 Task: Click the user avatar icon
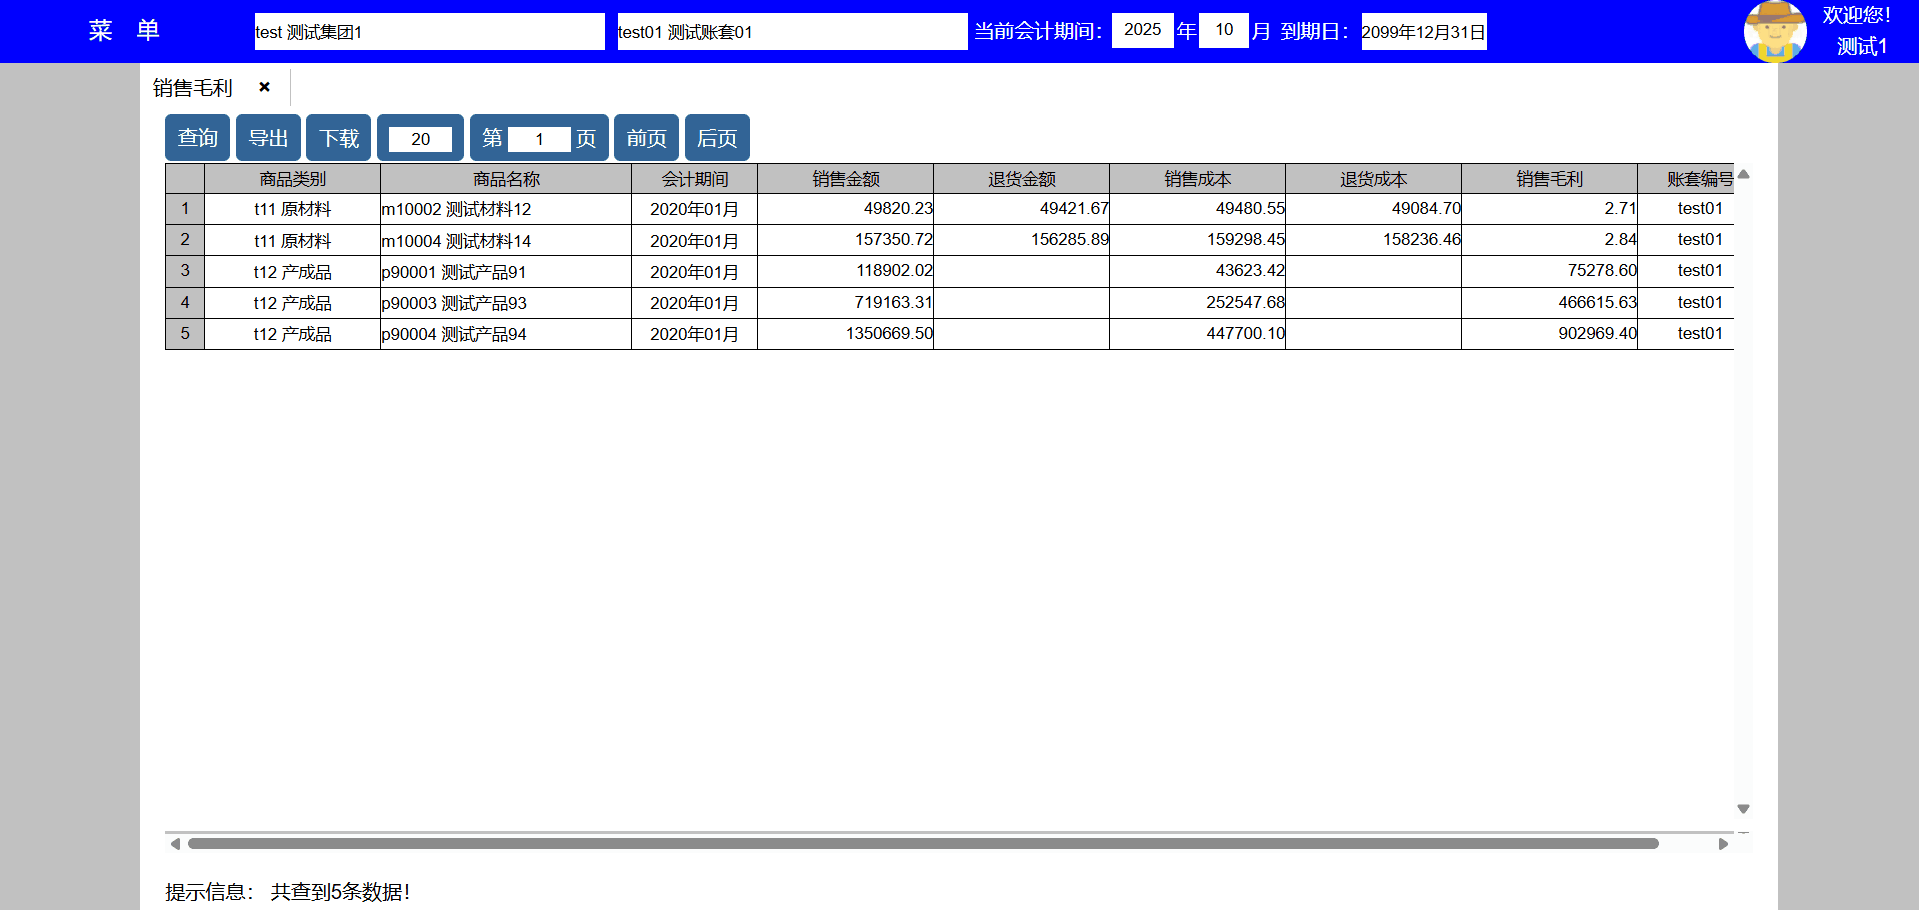pyautogui.click(x=1774, y=31)
